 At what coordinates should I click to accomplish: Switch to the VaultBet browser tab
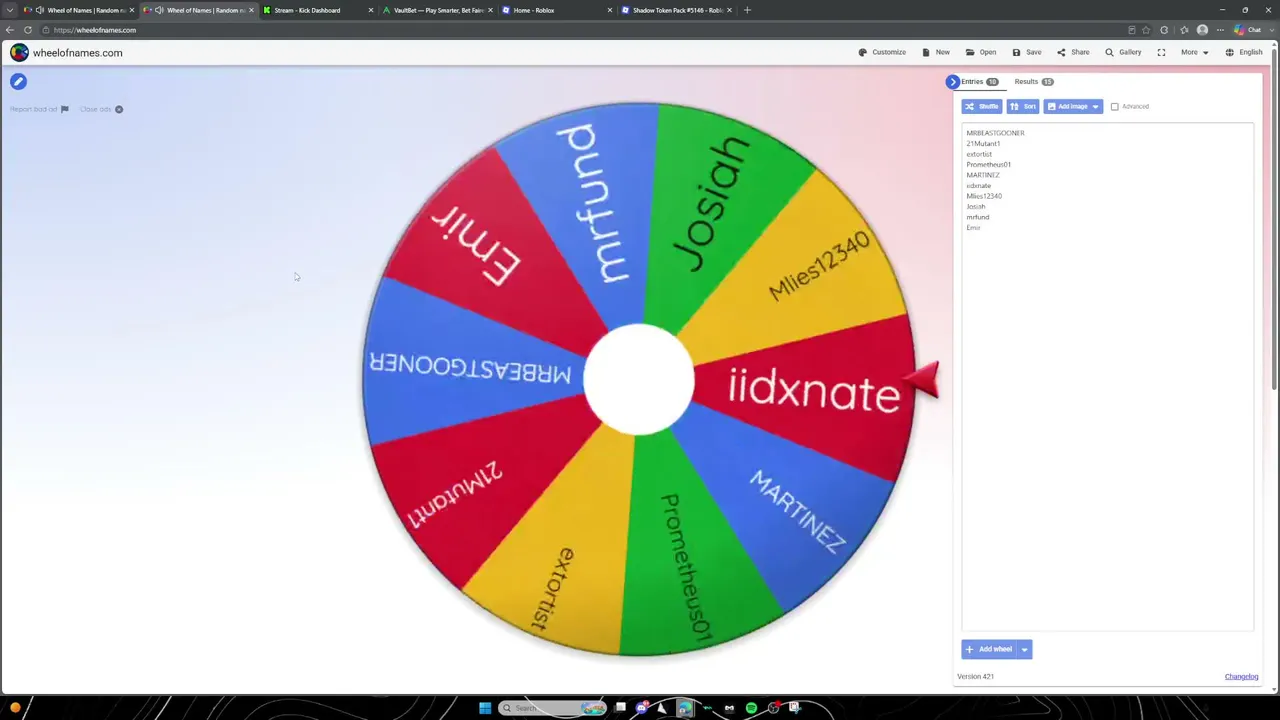437,10
